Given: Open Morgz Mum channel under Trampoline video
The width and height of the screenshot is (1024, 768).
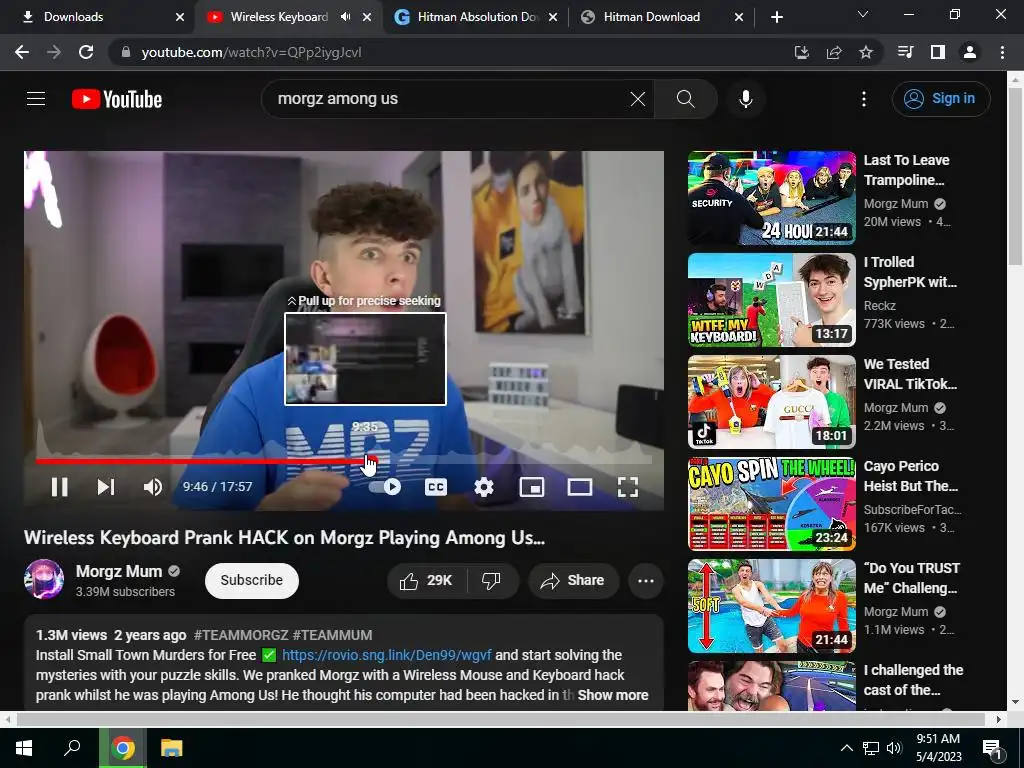Looking at the screenshot, I should (x=895, y=204).
